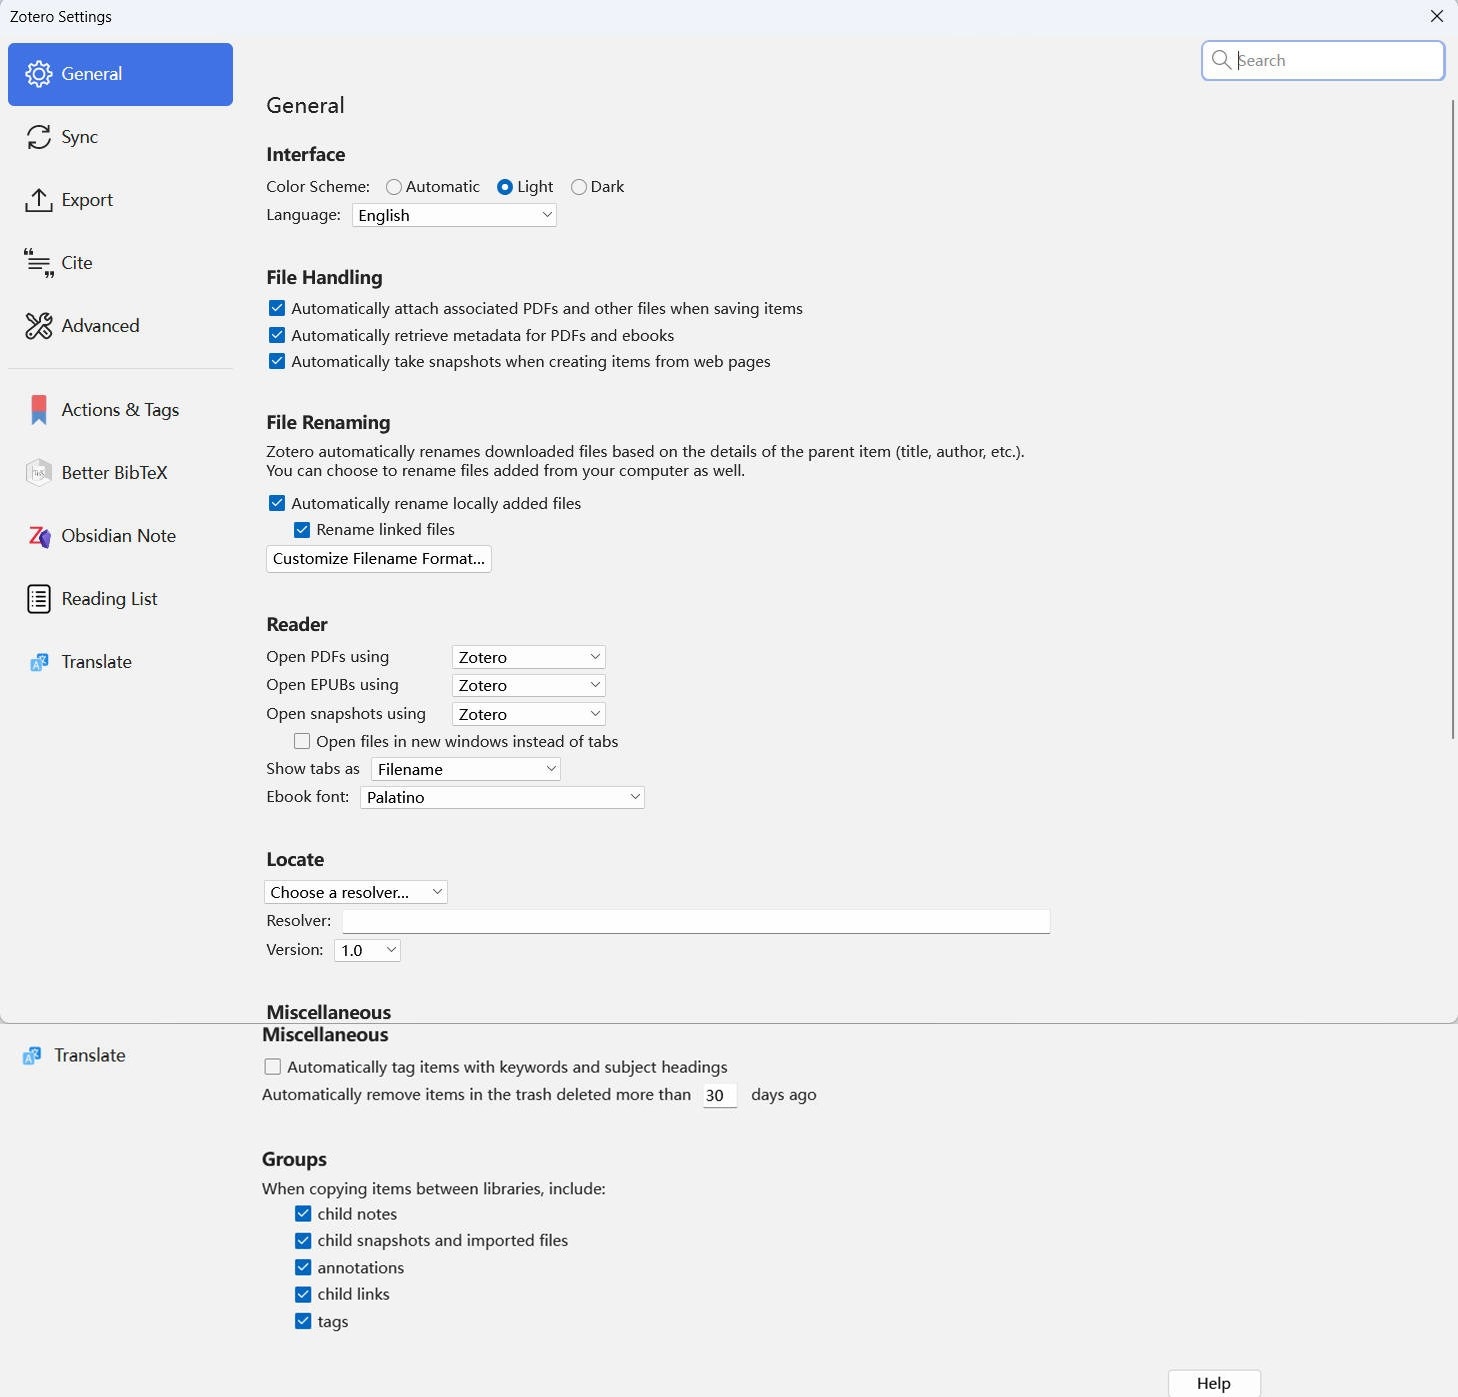This screenshot has height=1397, width=1458.
Task: Open the Export settings pane
Action: (120, 200)
